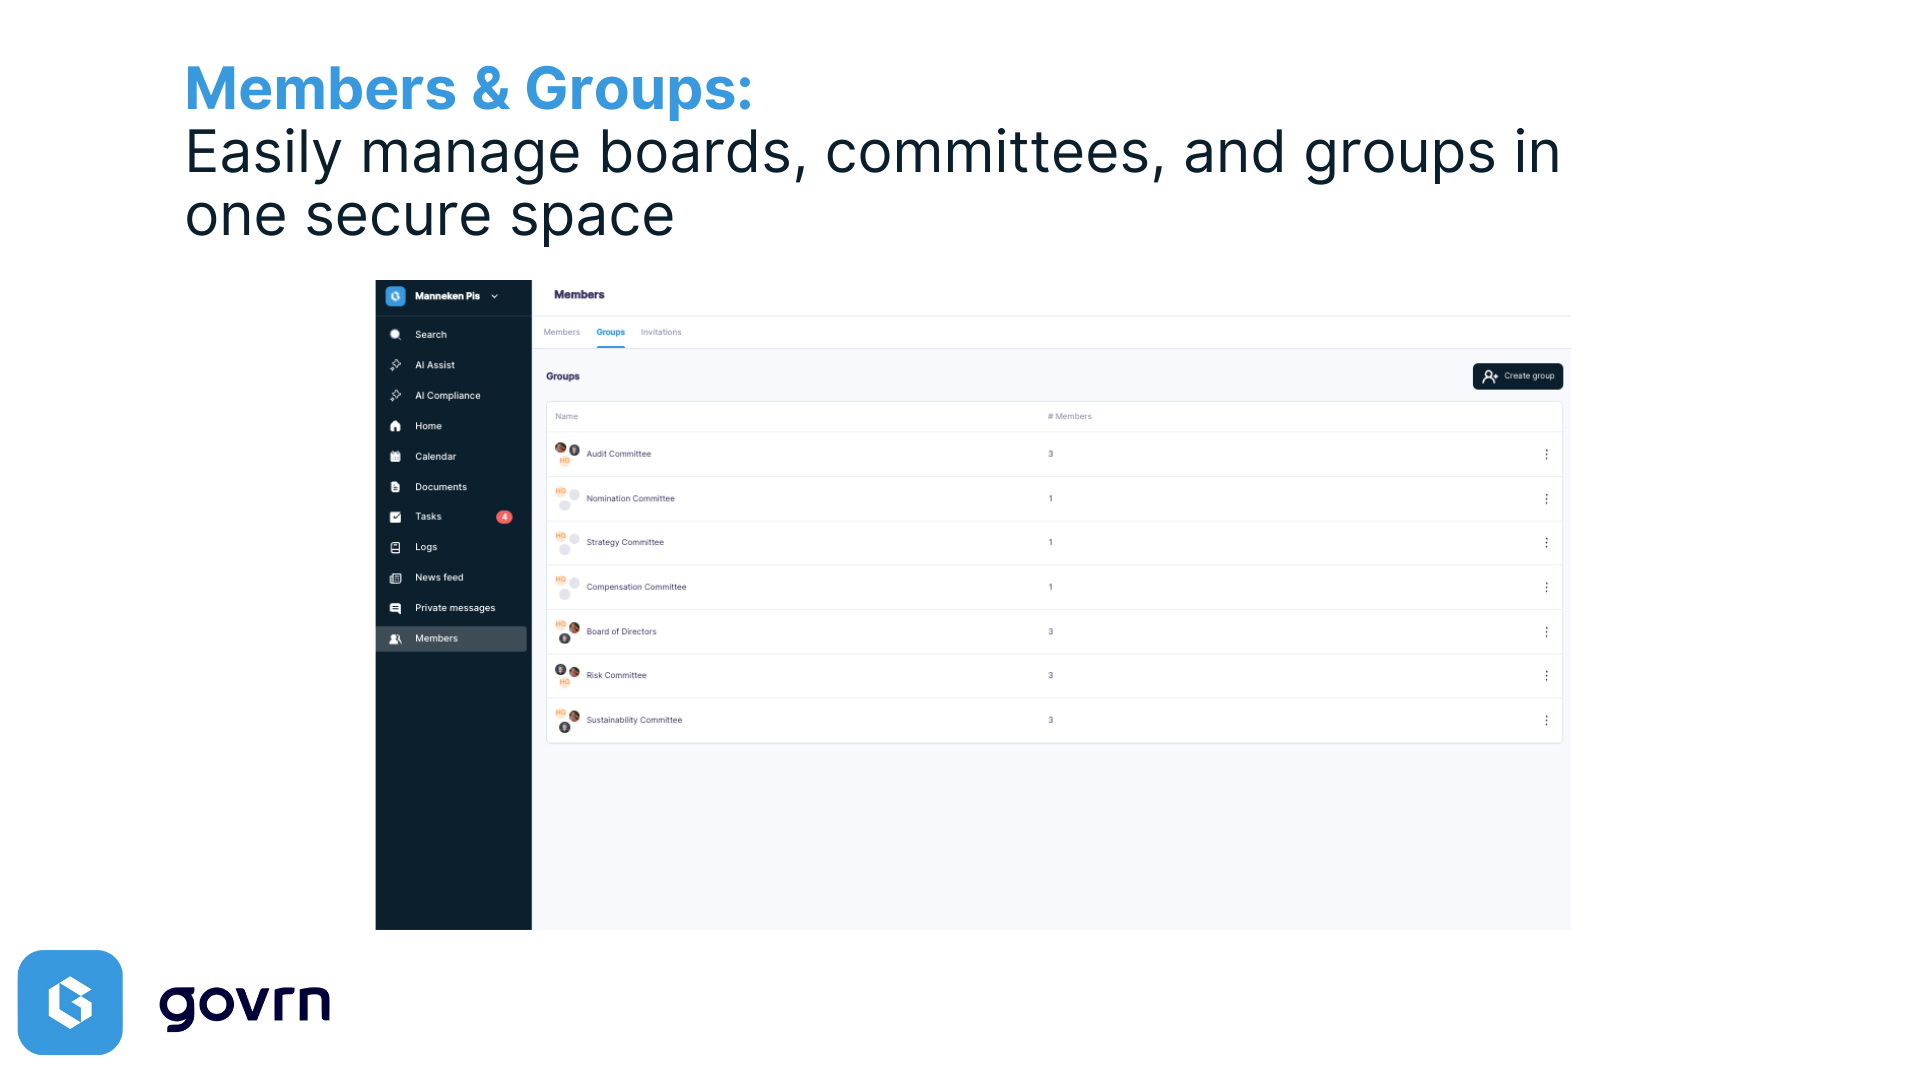Screen dimensions: 1920x1080
Task: Click the Search magnifier icon in sidebar
Action: pos(395,335)
